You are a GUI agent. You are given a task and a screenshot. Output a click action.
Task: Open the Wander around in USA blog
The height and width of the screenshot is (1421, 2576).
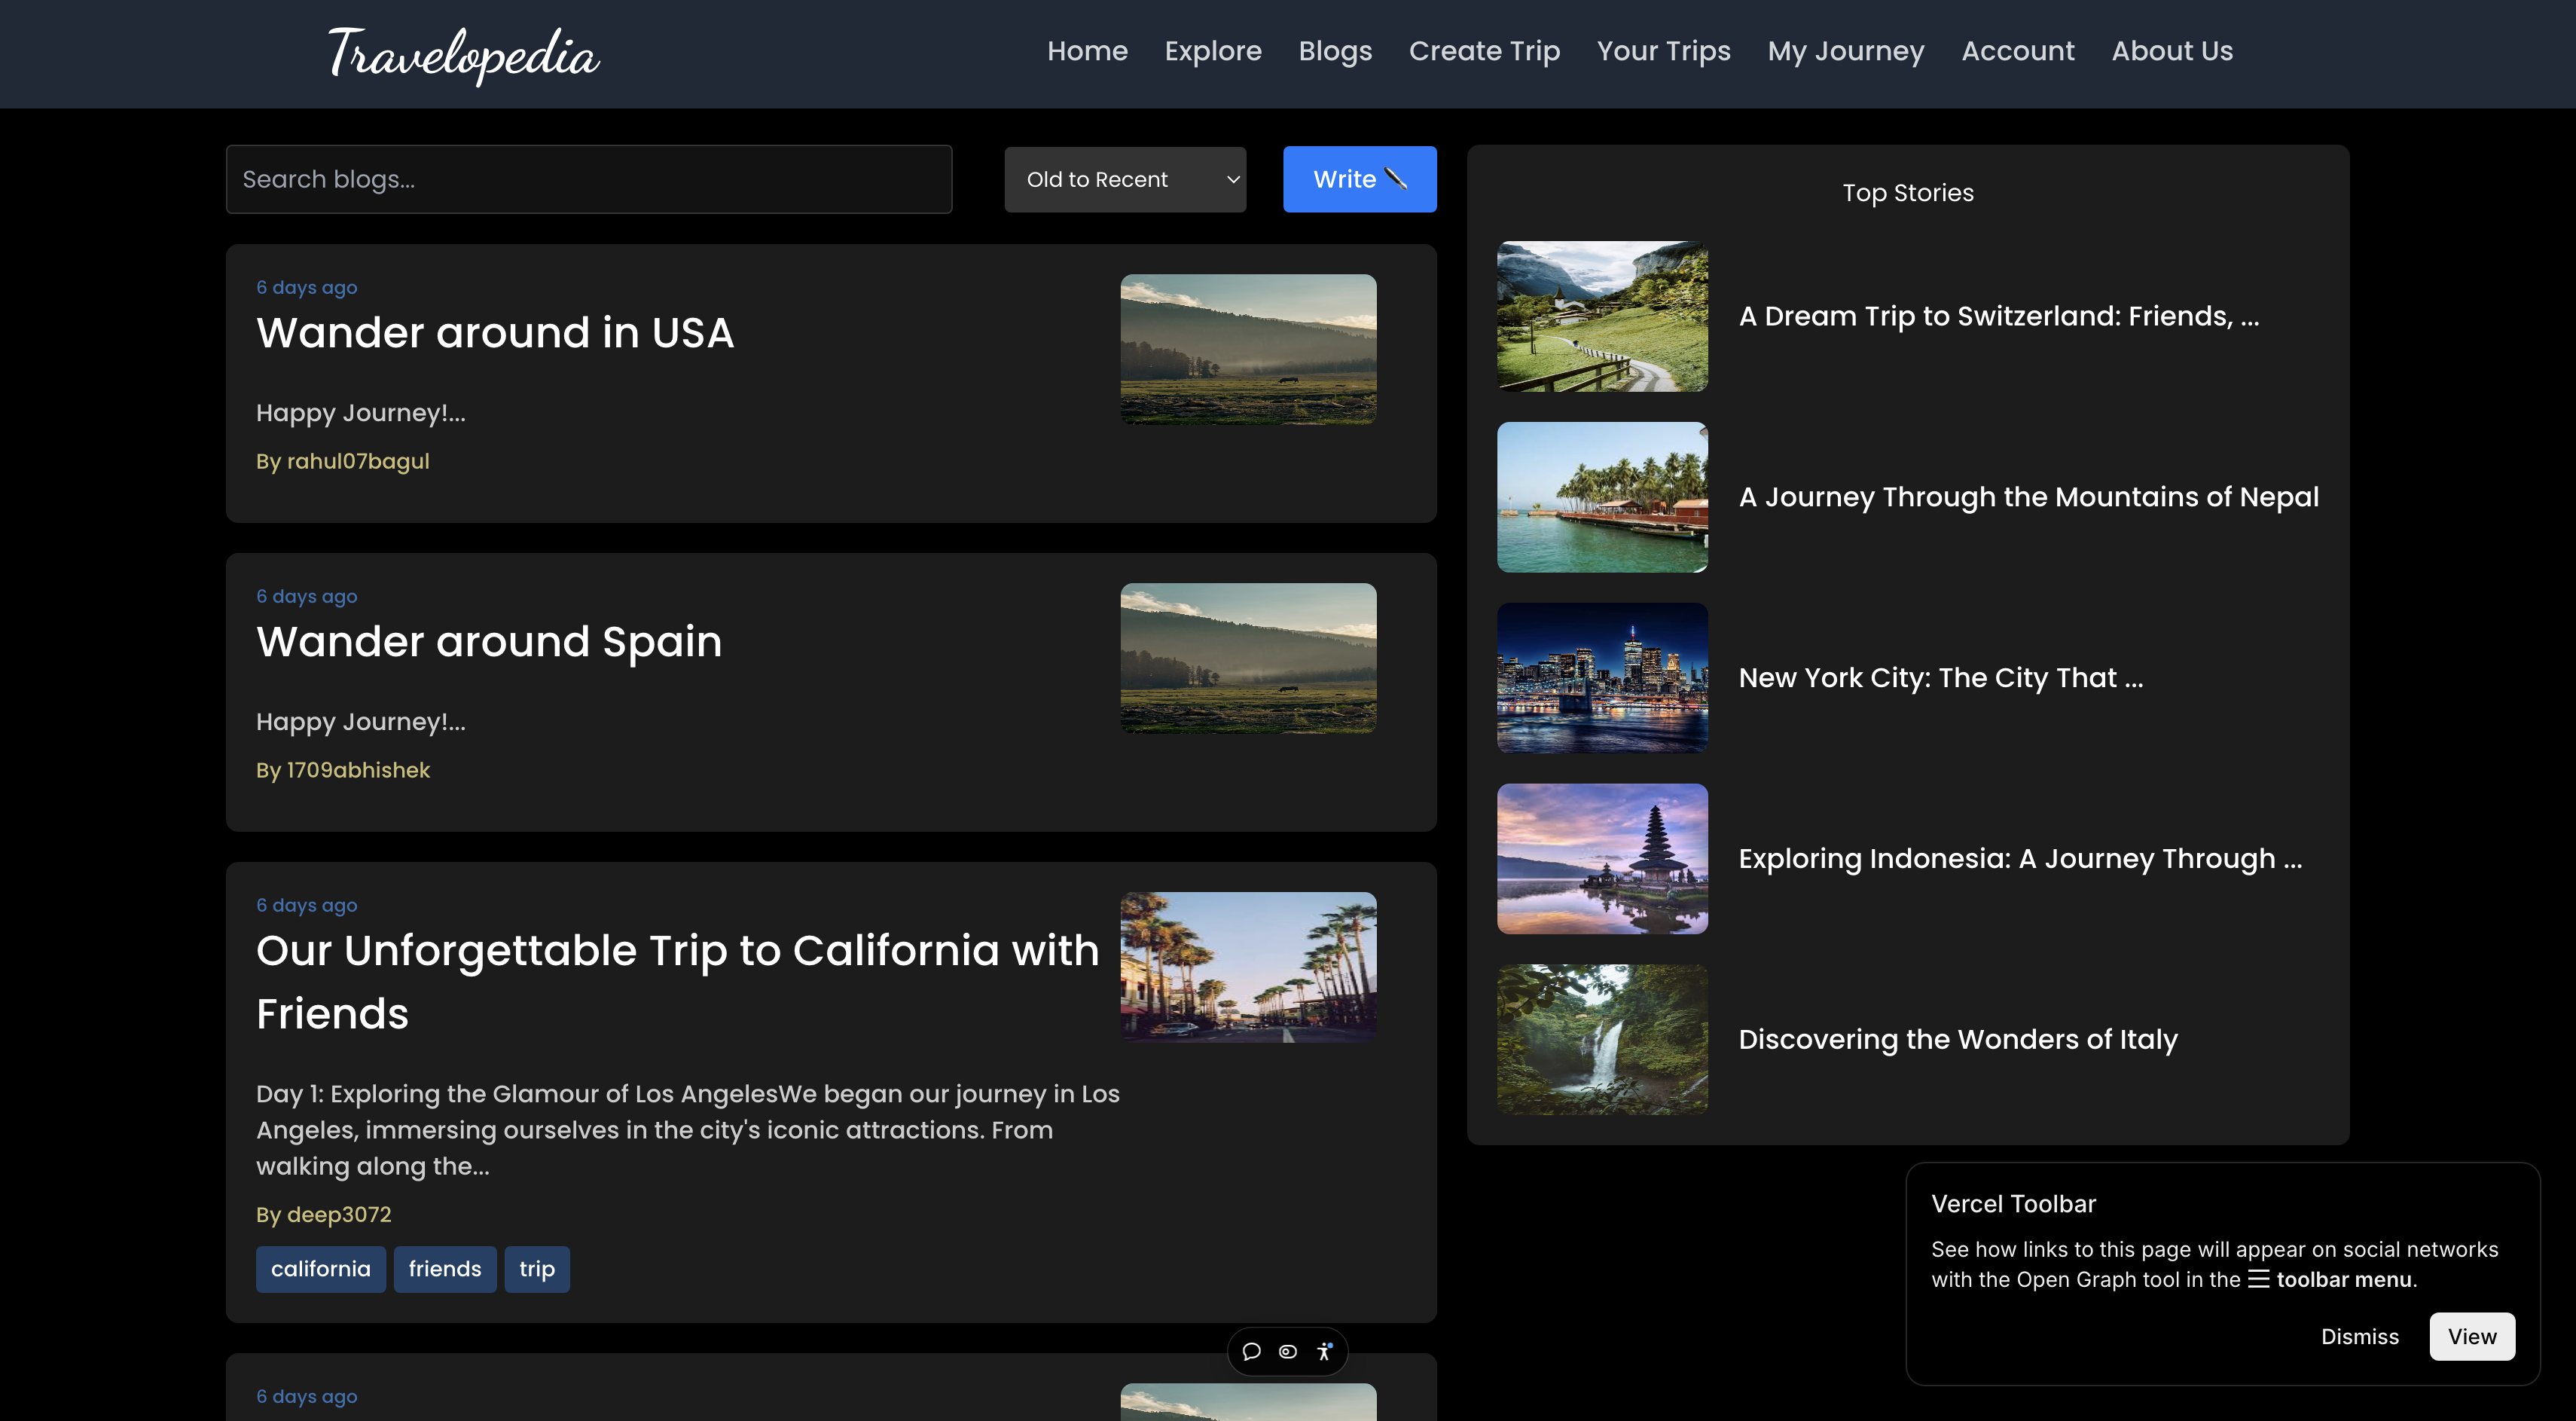[495, 332]
